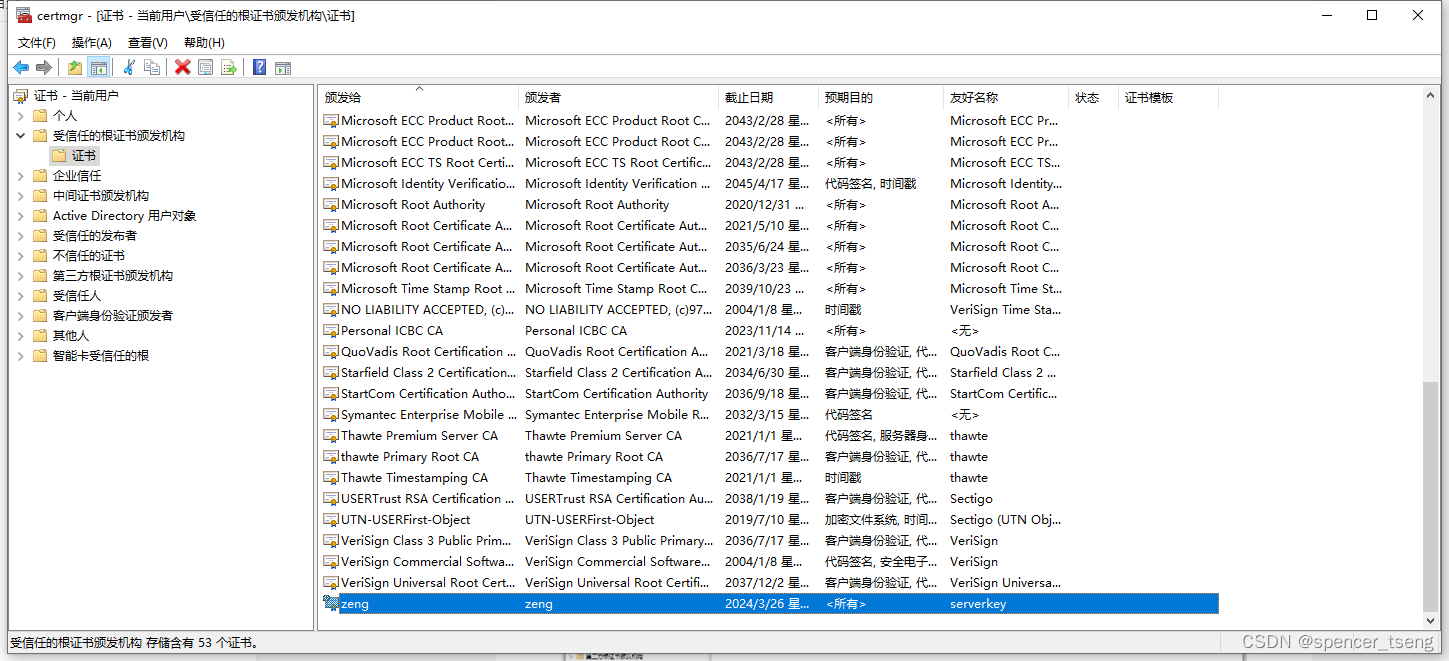Click the Back arrow toolbar icon
Viewport: 1449px width, 661px height.
pyautogui.click(x=21, y=67)
